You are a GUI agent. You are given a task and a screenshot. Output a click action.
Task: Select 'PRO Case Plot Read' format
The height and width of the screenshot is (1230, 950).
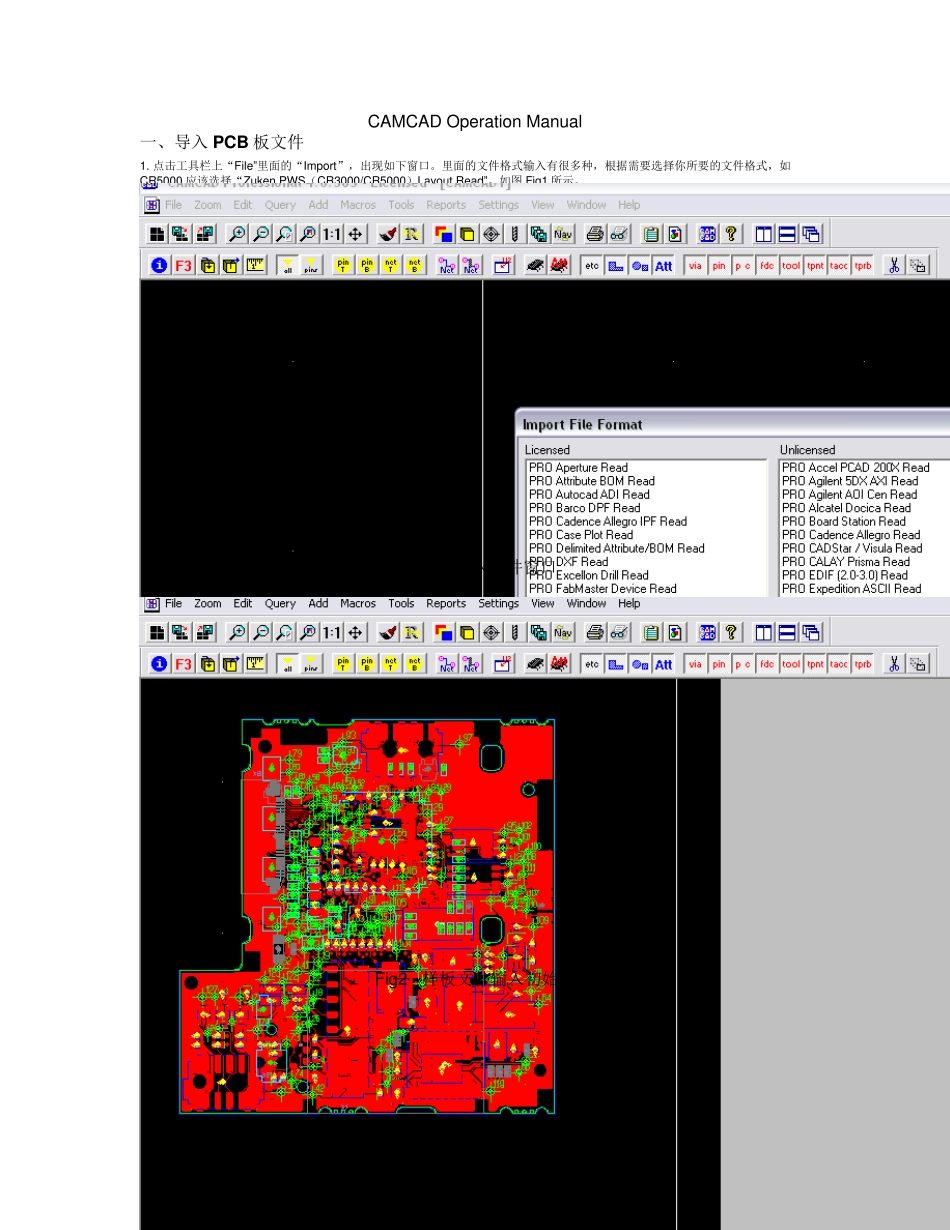point(581,535)
